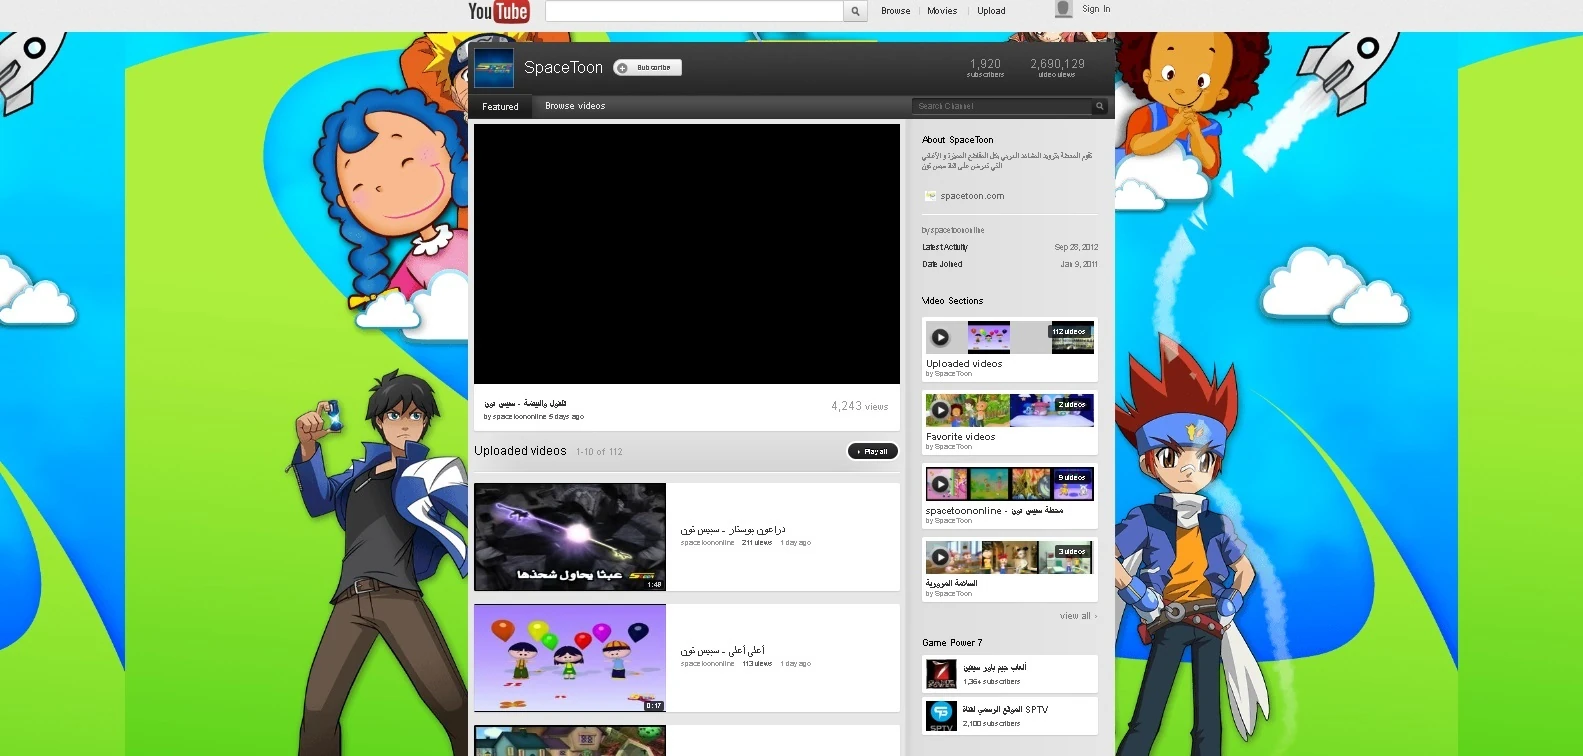
Task: Click the view all link under Video Sections
Action: [1078, 616]
